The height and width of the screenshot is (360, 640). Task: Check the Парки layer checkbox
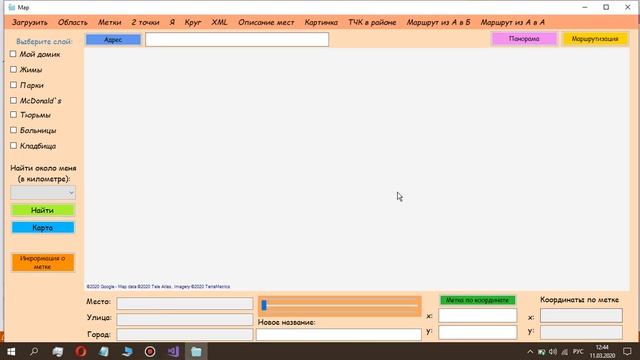(13, 85)
